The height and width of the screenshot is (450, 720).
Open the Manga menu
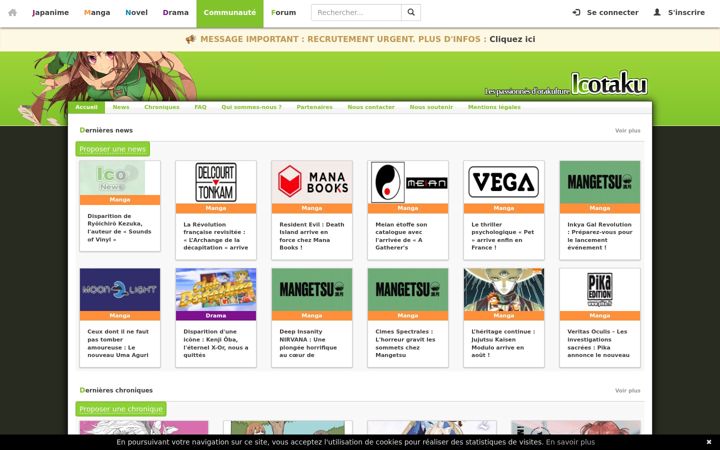97,12
